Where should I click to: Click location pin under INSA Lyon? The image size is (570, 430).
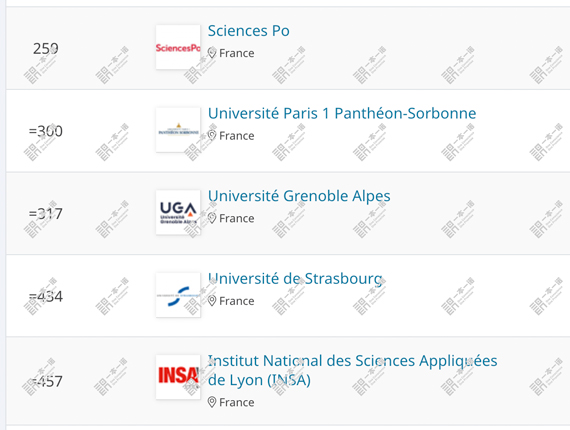[x=212, y=402]
